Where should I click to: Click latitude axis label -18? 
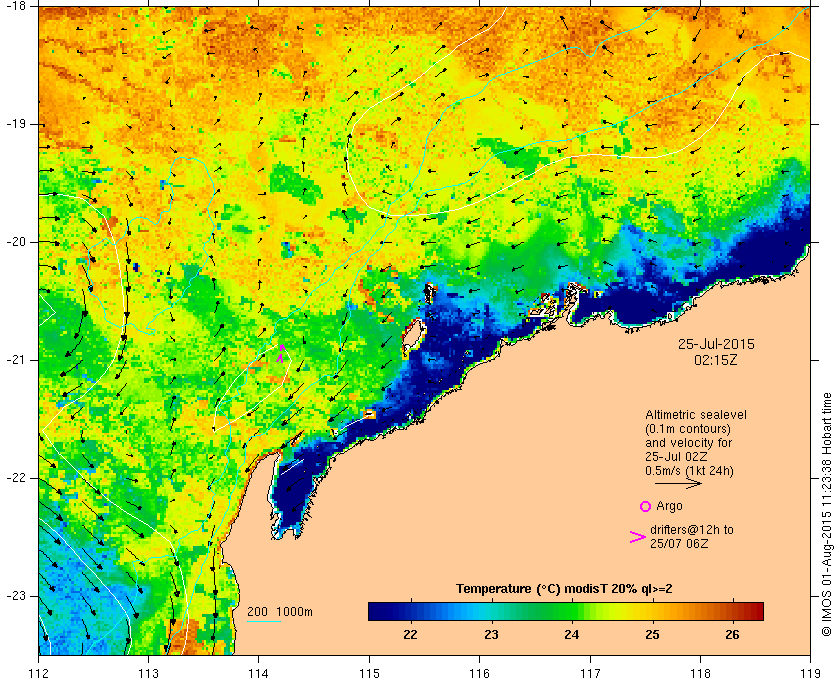(x=15, y=6)
